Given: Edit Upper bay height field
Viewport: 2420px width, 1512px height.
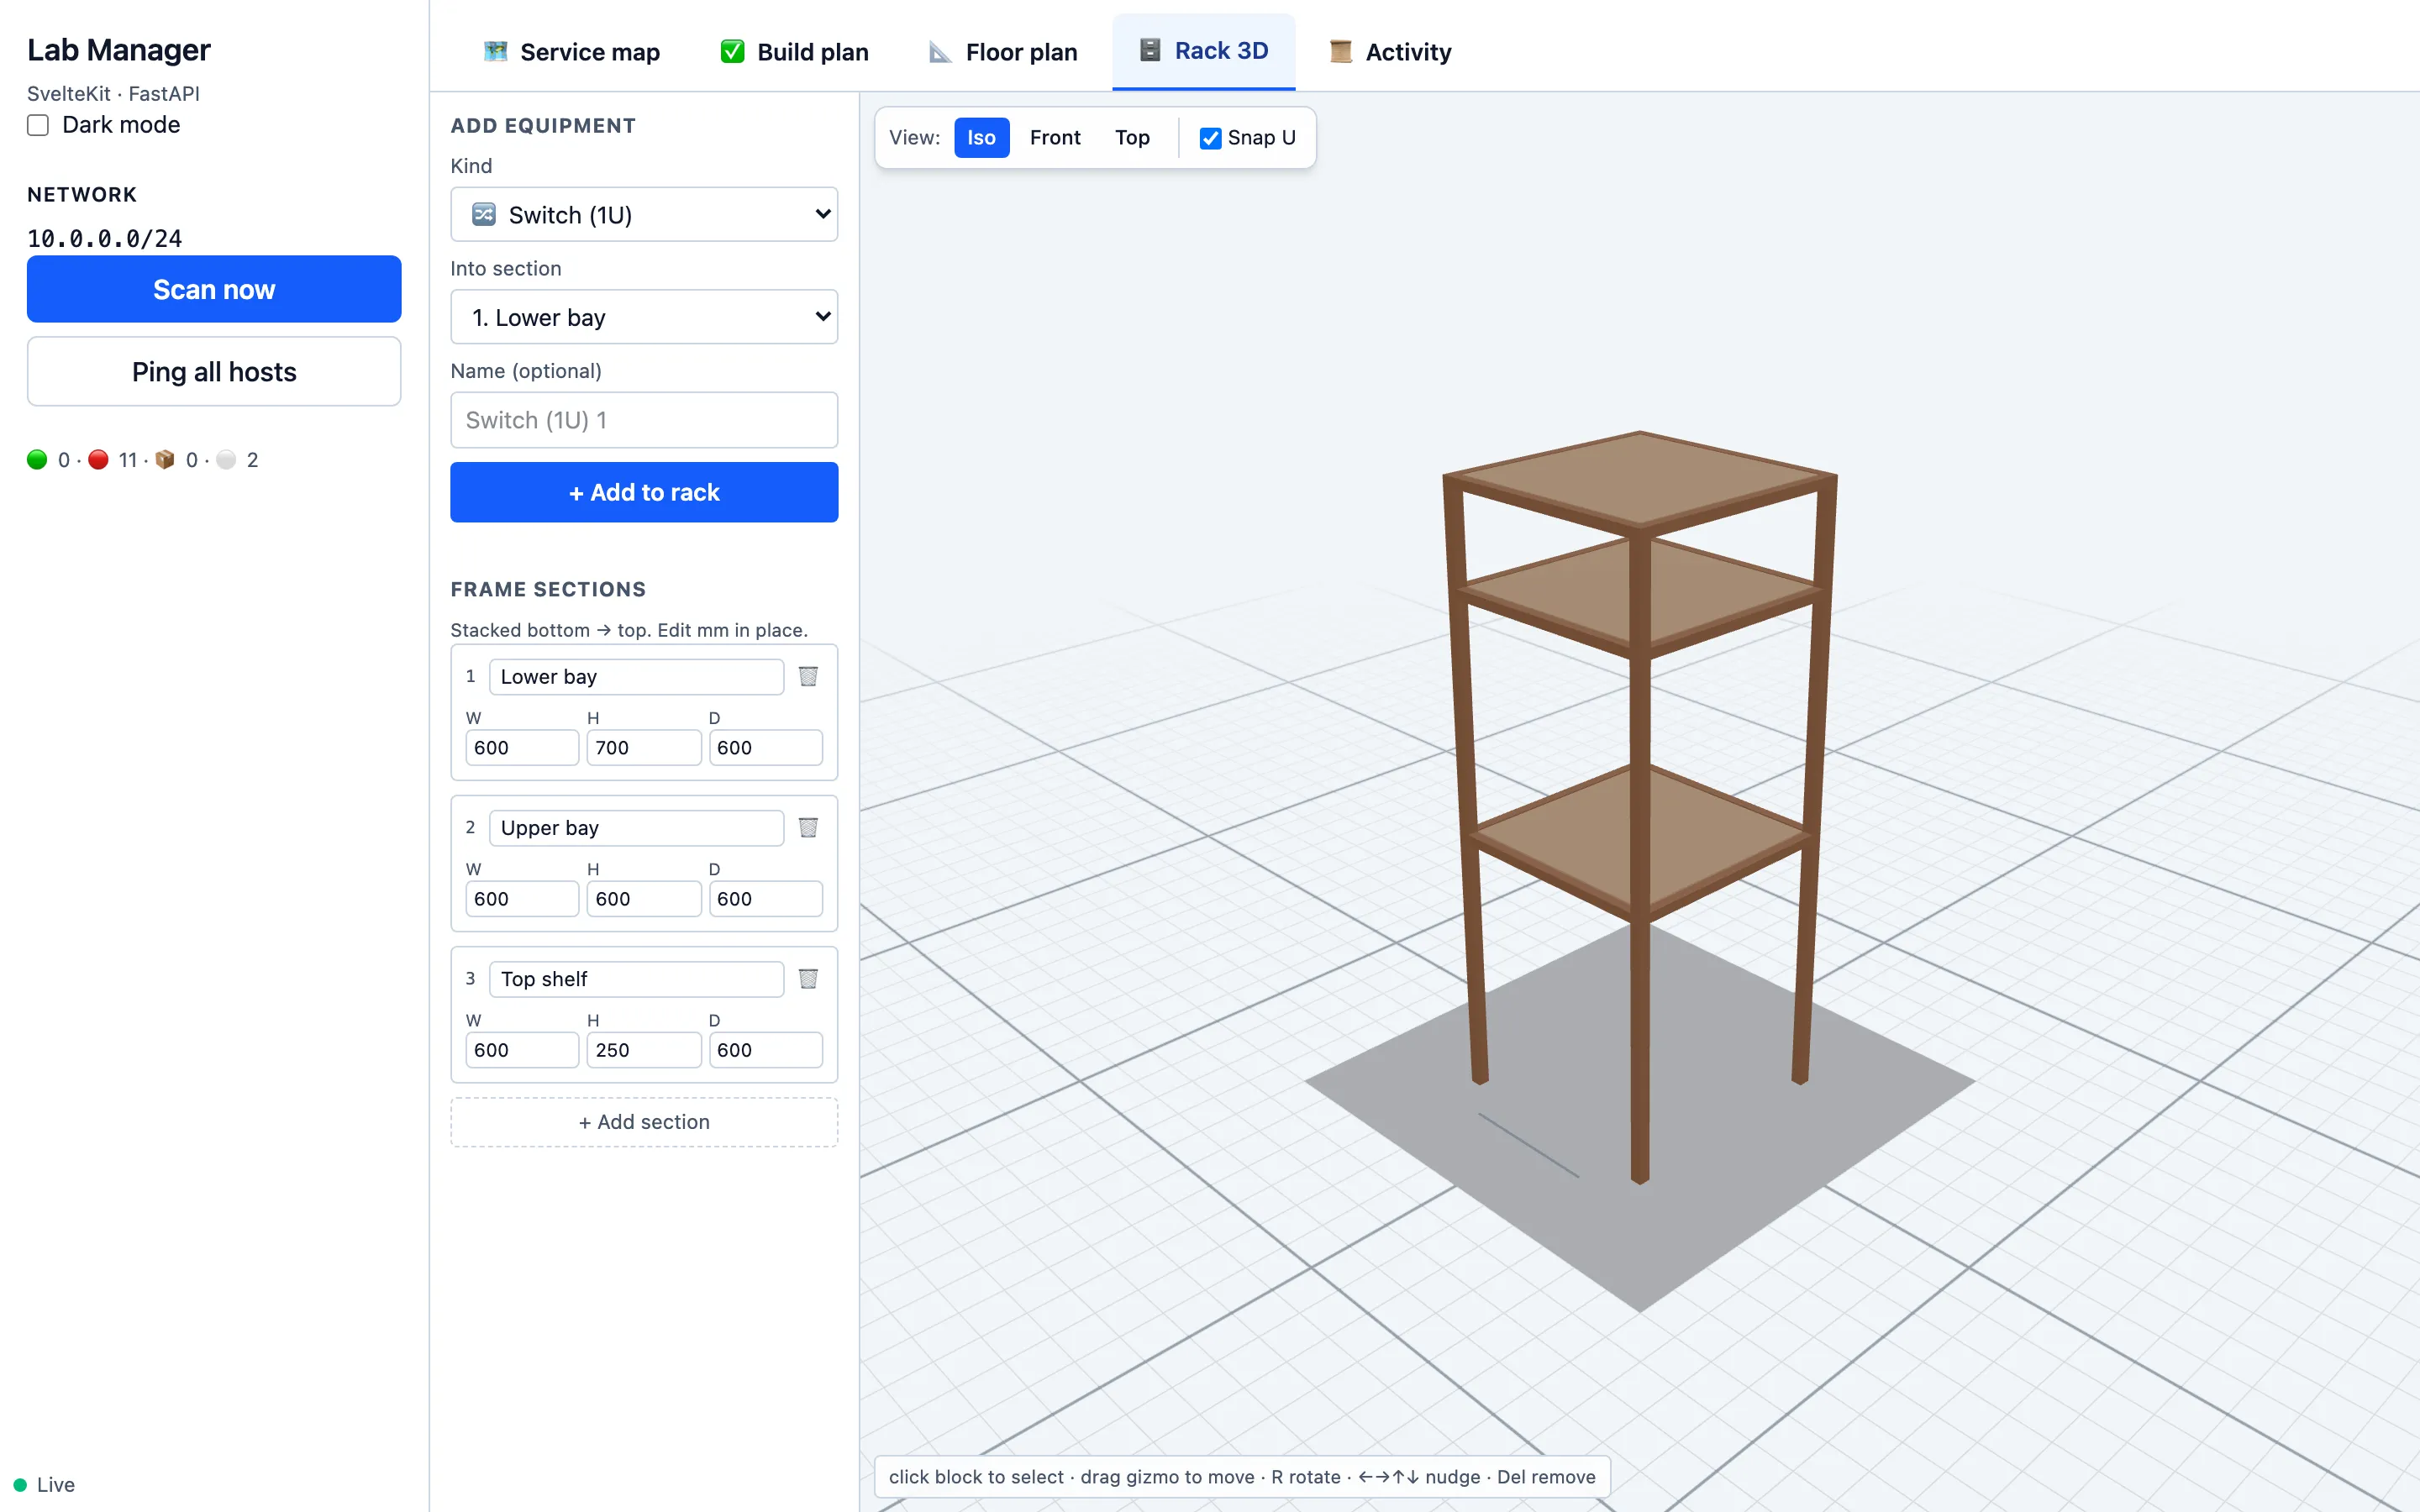Looking at the screenshot, I should (x=644, y=899).
